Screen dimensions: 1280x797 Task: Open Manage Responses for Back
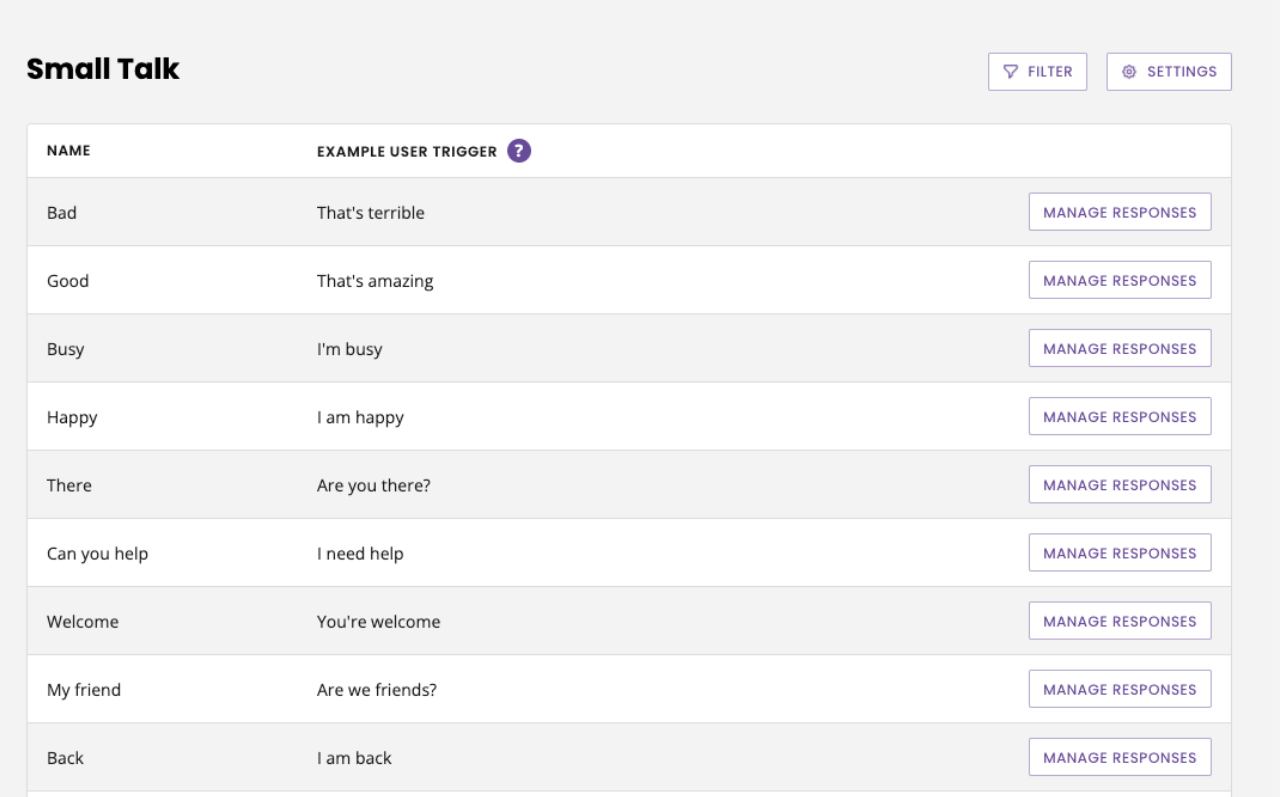(x=1119, y=757)
